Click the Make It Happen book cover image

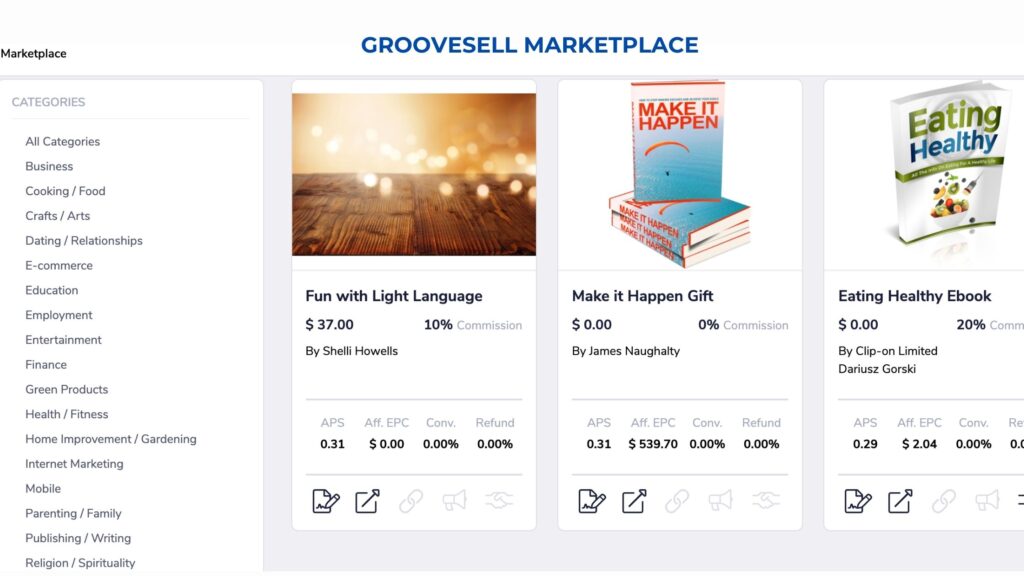[679, 173]
